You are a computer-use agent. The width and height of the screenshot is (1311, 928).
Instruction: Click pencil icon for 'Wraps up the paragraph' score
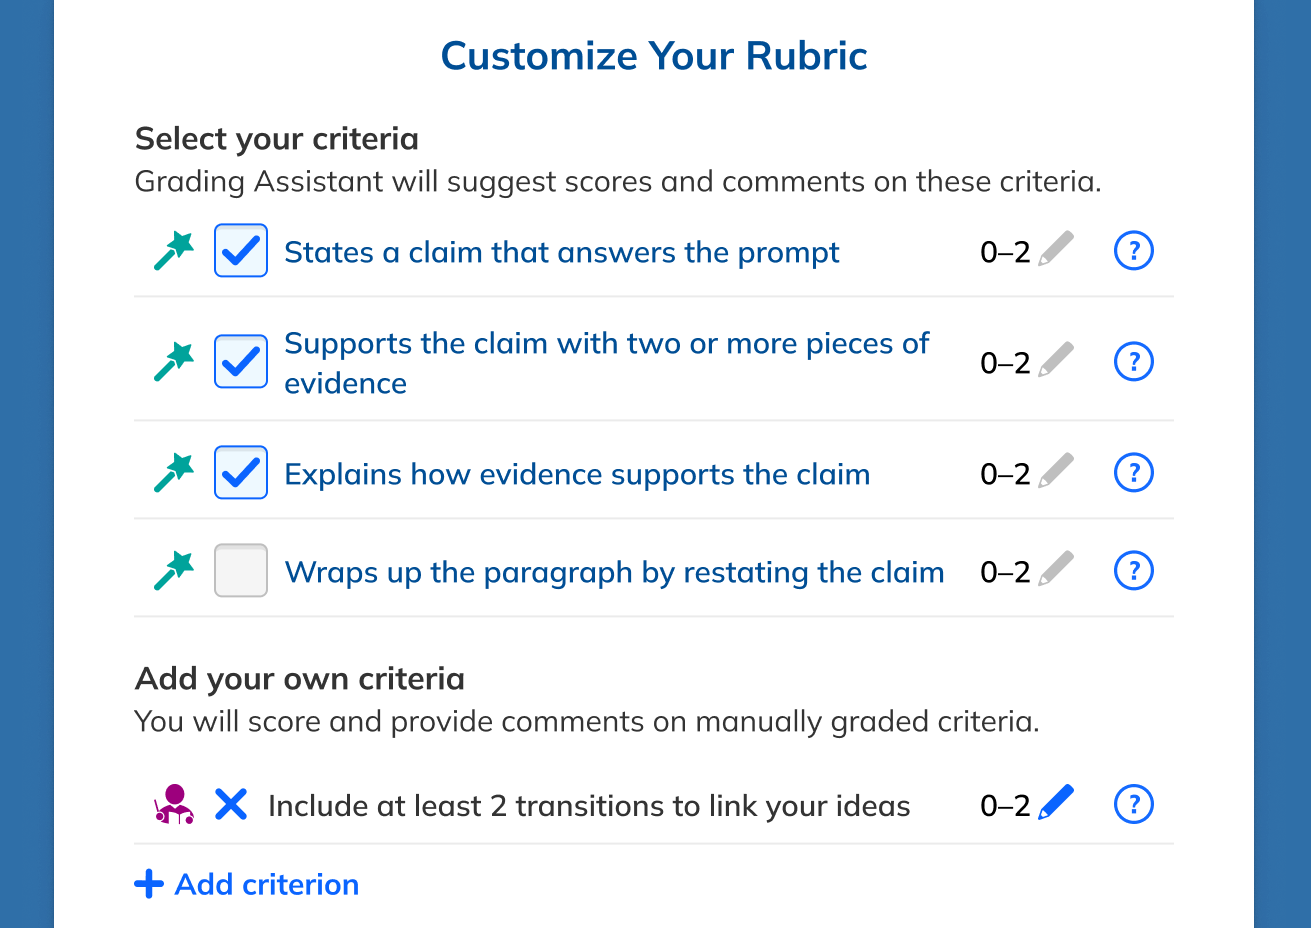pyautogui.click(x=1056, y=569)
